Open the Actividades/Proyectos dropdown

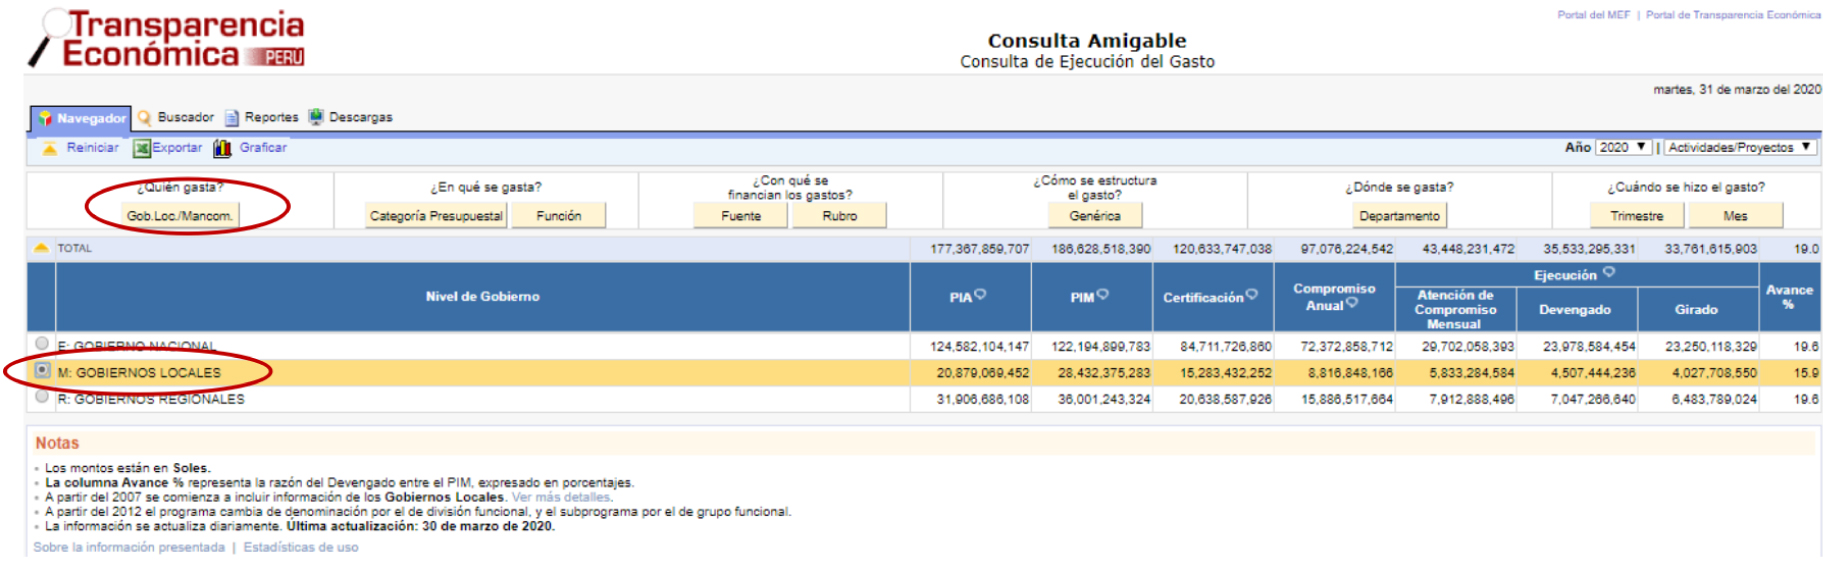pyautogui.click(x=1739, y=147)
